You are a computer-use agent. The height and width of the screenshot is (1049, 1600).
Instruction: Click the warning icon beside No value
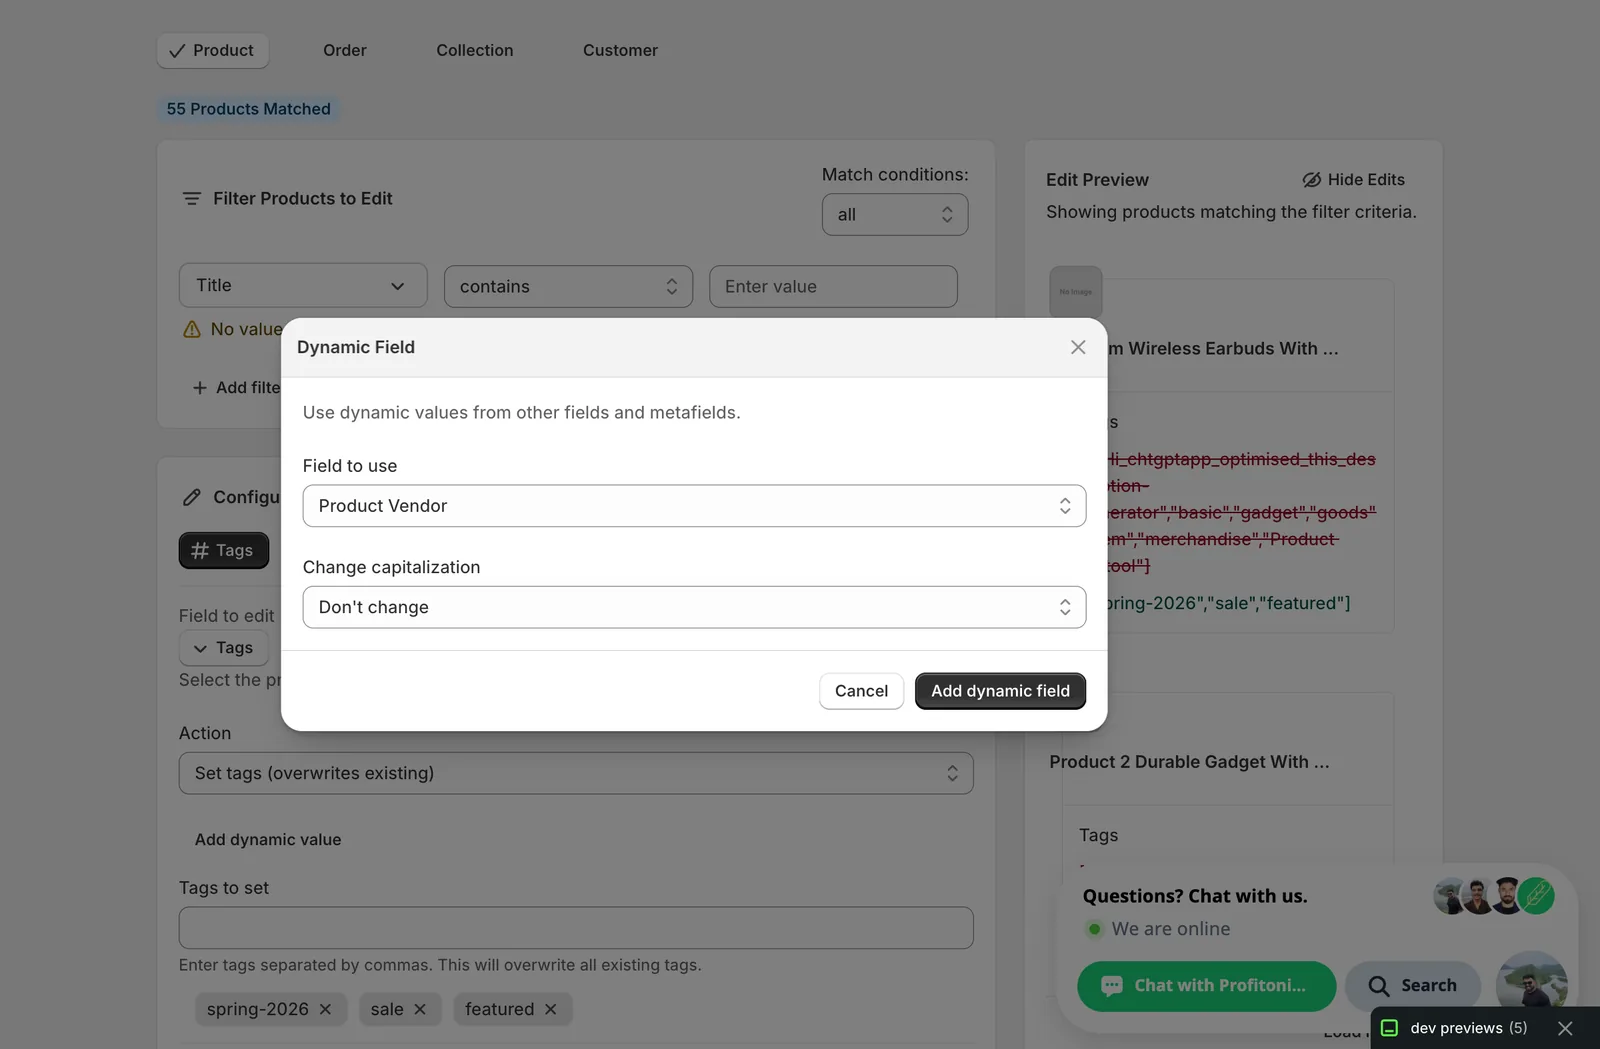(x=192, y=329)
